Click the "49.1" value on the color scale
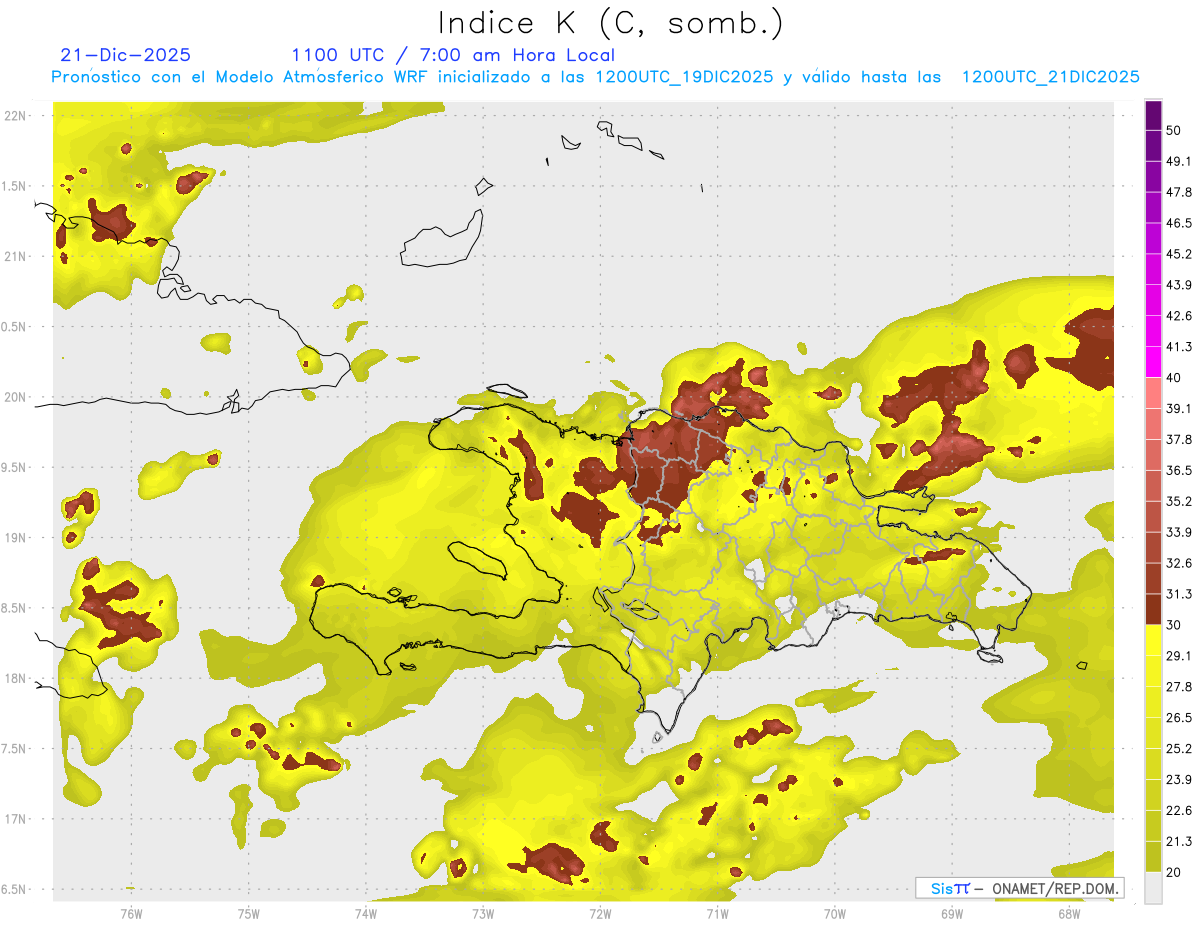The image size is (1200, 927). click(x=1179, y=161)
